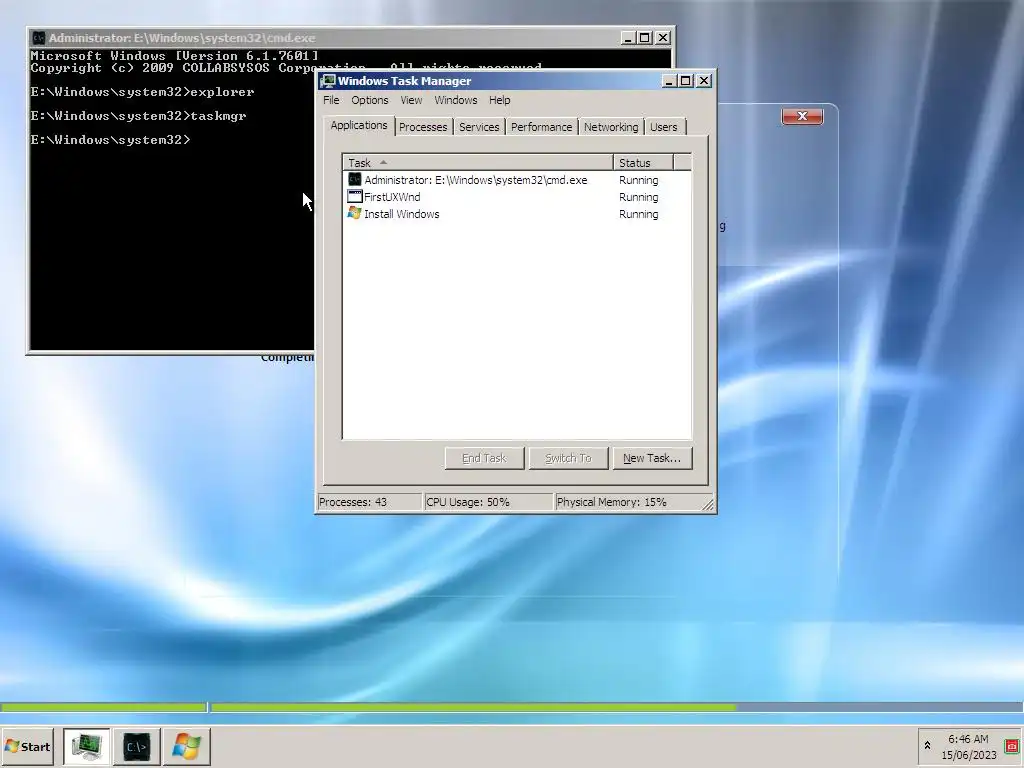Maximize the cmd.exe window
The width and height of the screenshot is (1024, 768).
coord(645,38)
